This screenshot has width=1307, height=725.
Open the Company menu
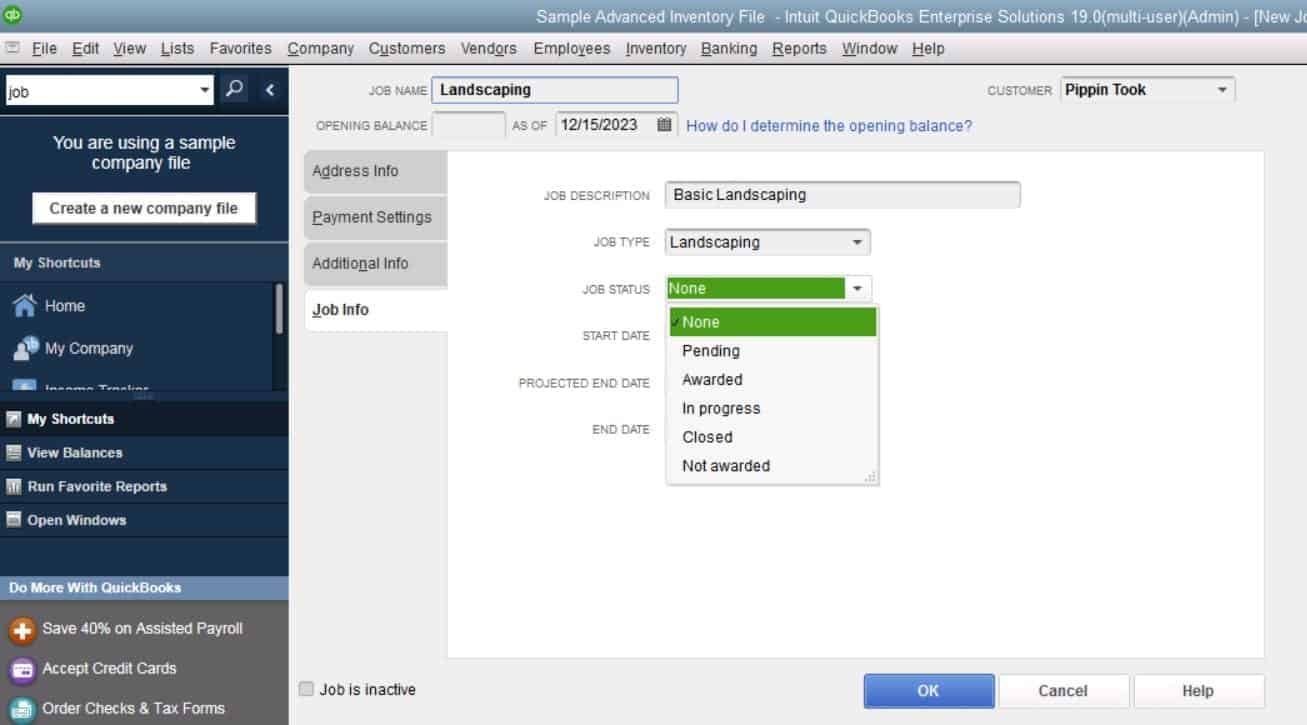321,48
